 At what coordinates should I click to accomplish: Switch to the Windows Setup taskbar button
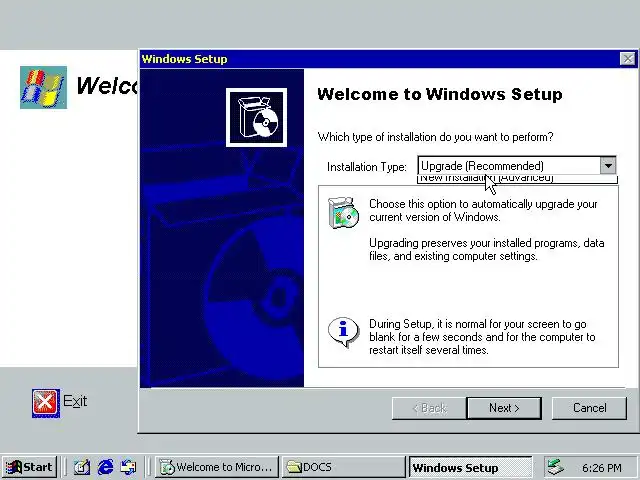coord(471,467)
